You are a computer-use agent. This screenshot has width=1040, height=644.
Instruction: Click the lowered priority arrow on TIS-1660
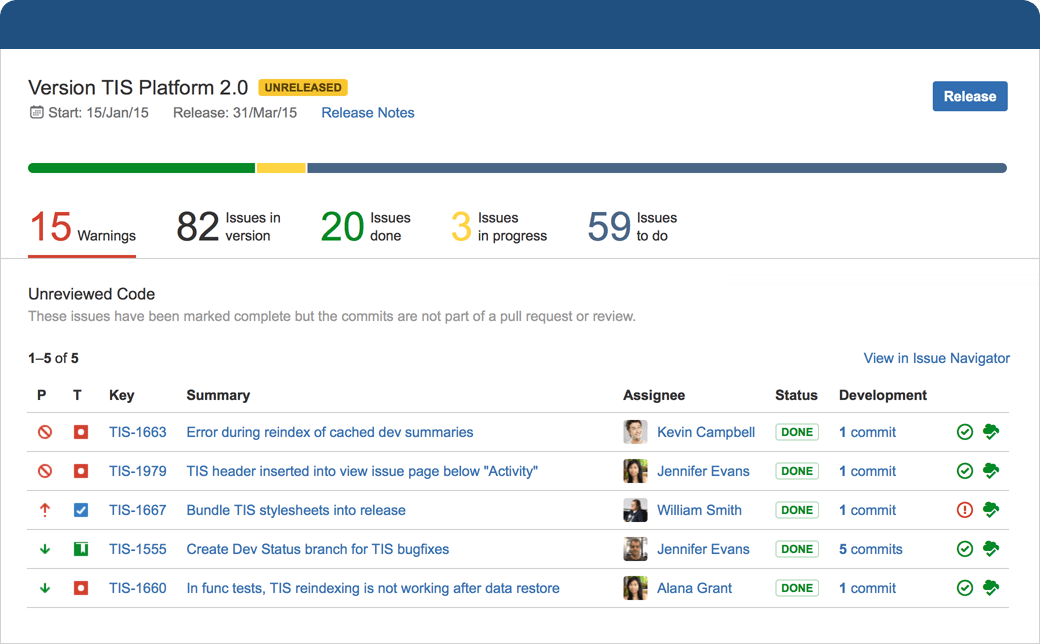[44, 587]
